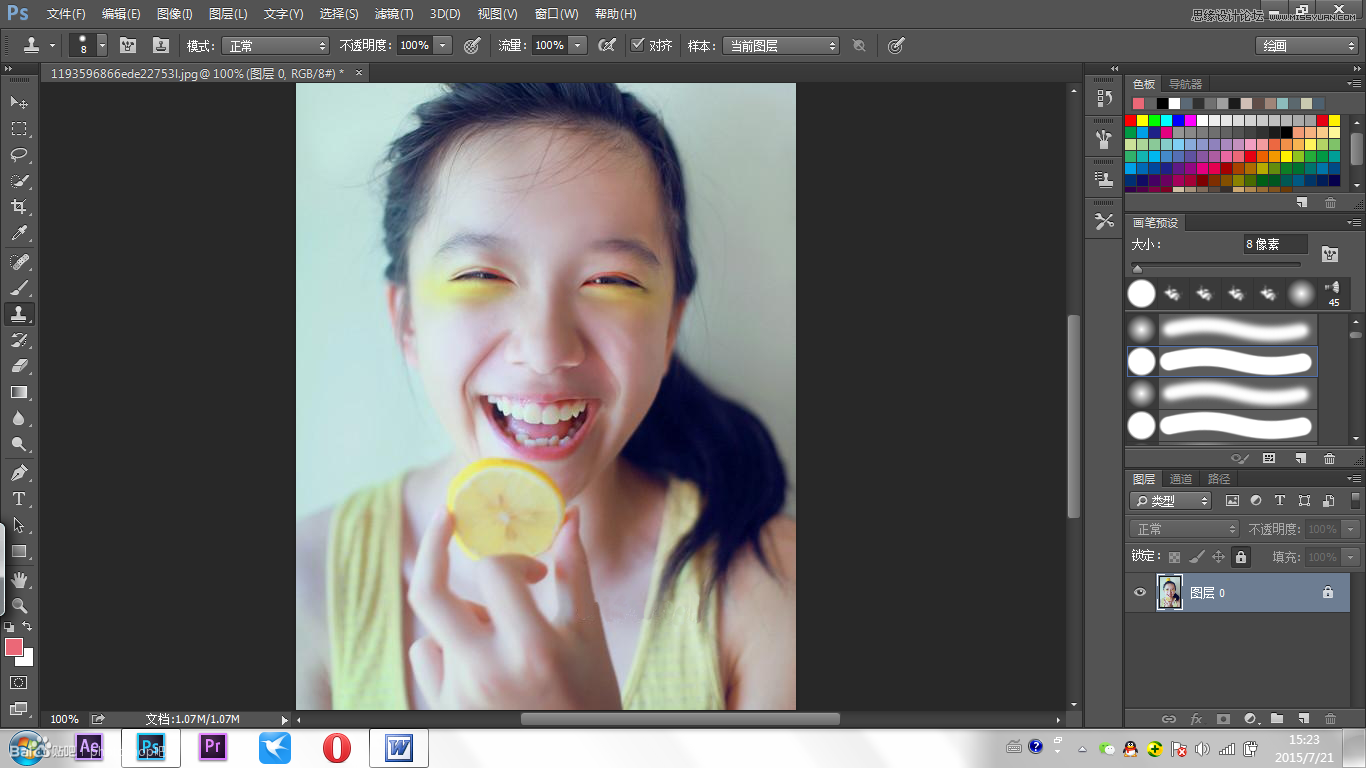1366x768 pixels.
Task: Open the 绘画 workspace dropdown
Action: (x=1306, y=46)
